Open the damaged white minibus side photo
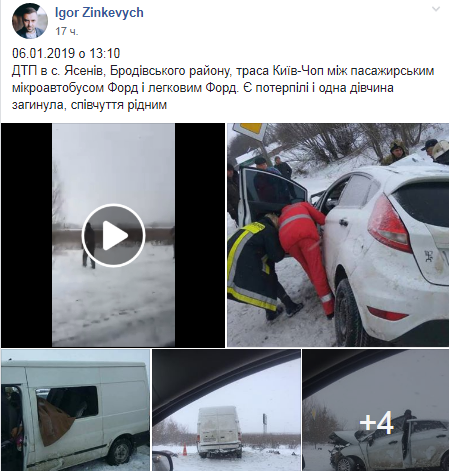The width and height of the screenshot is (449, 471). click(75, 410)
